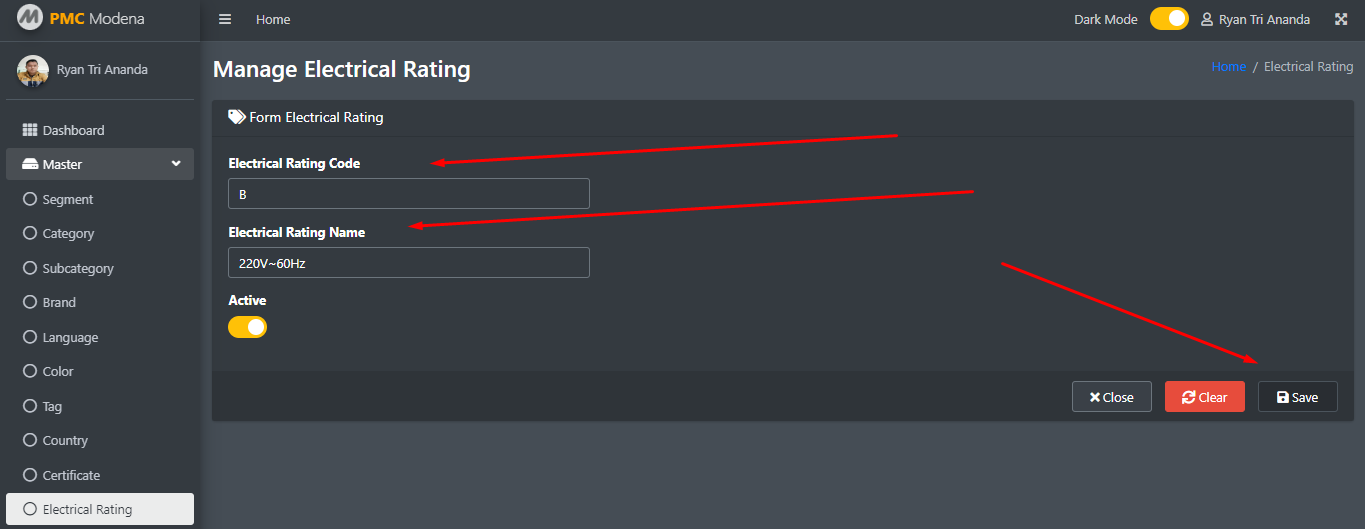The height and width of the screenshot is (529, 1365).
Task: Open the Master sidebar section
Action: [x=100, y=164]
